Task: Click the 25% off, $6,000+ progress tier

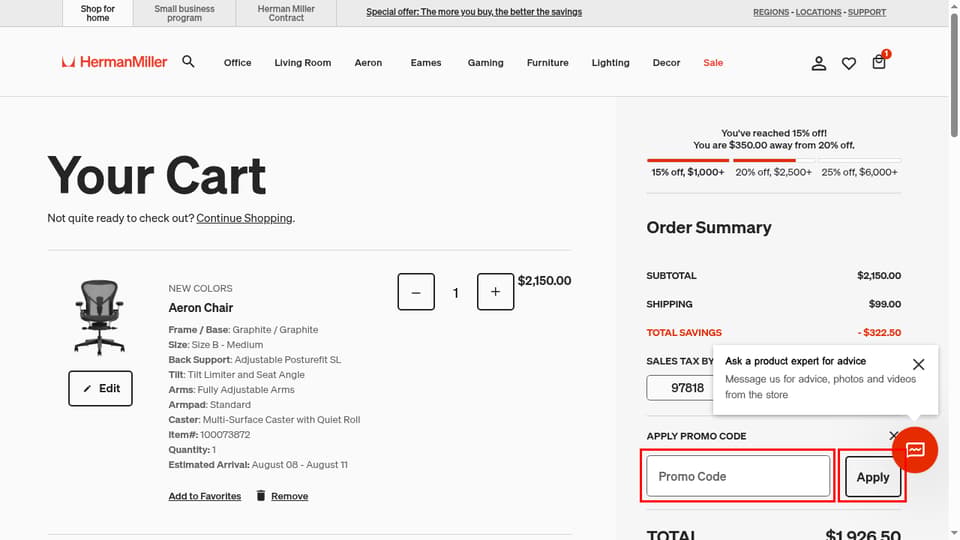Action: pos(859,172)
